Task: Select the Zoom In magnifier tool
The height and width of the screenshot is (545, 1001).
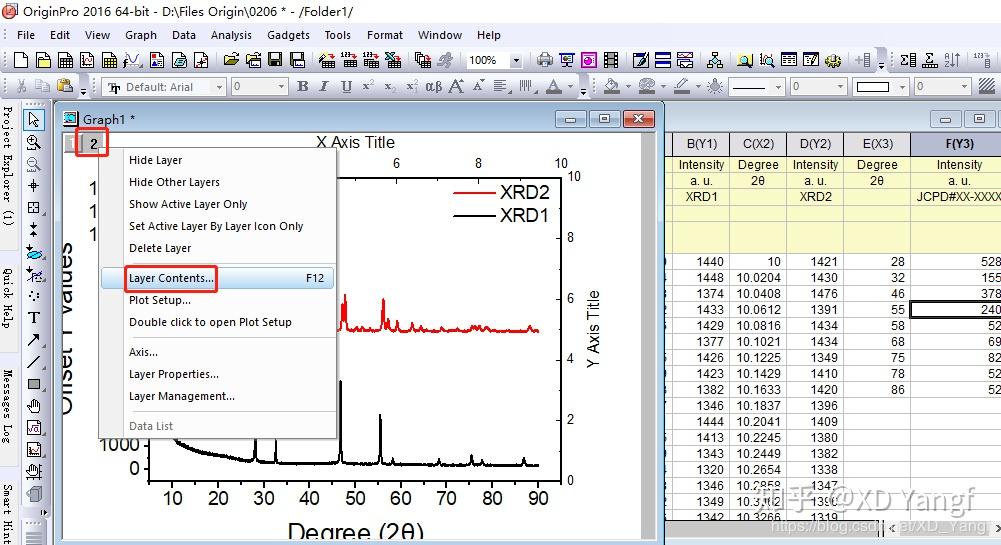Action: (34, 142)
